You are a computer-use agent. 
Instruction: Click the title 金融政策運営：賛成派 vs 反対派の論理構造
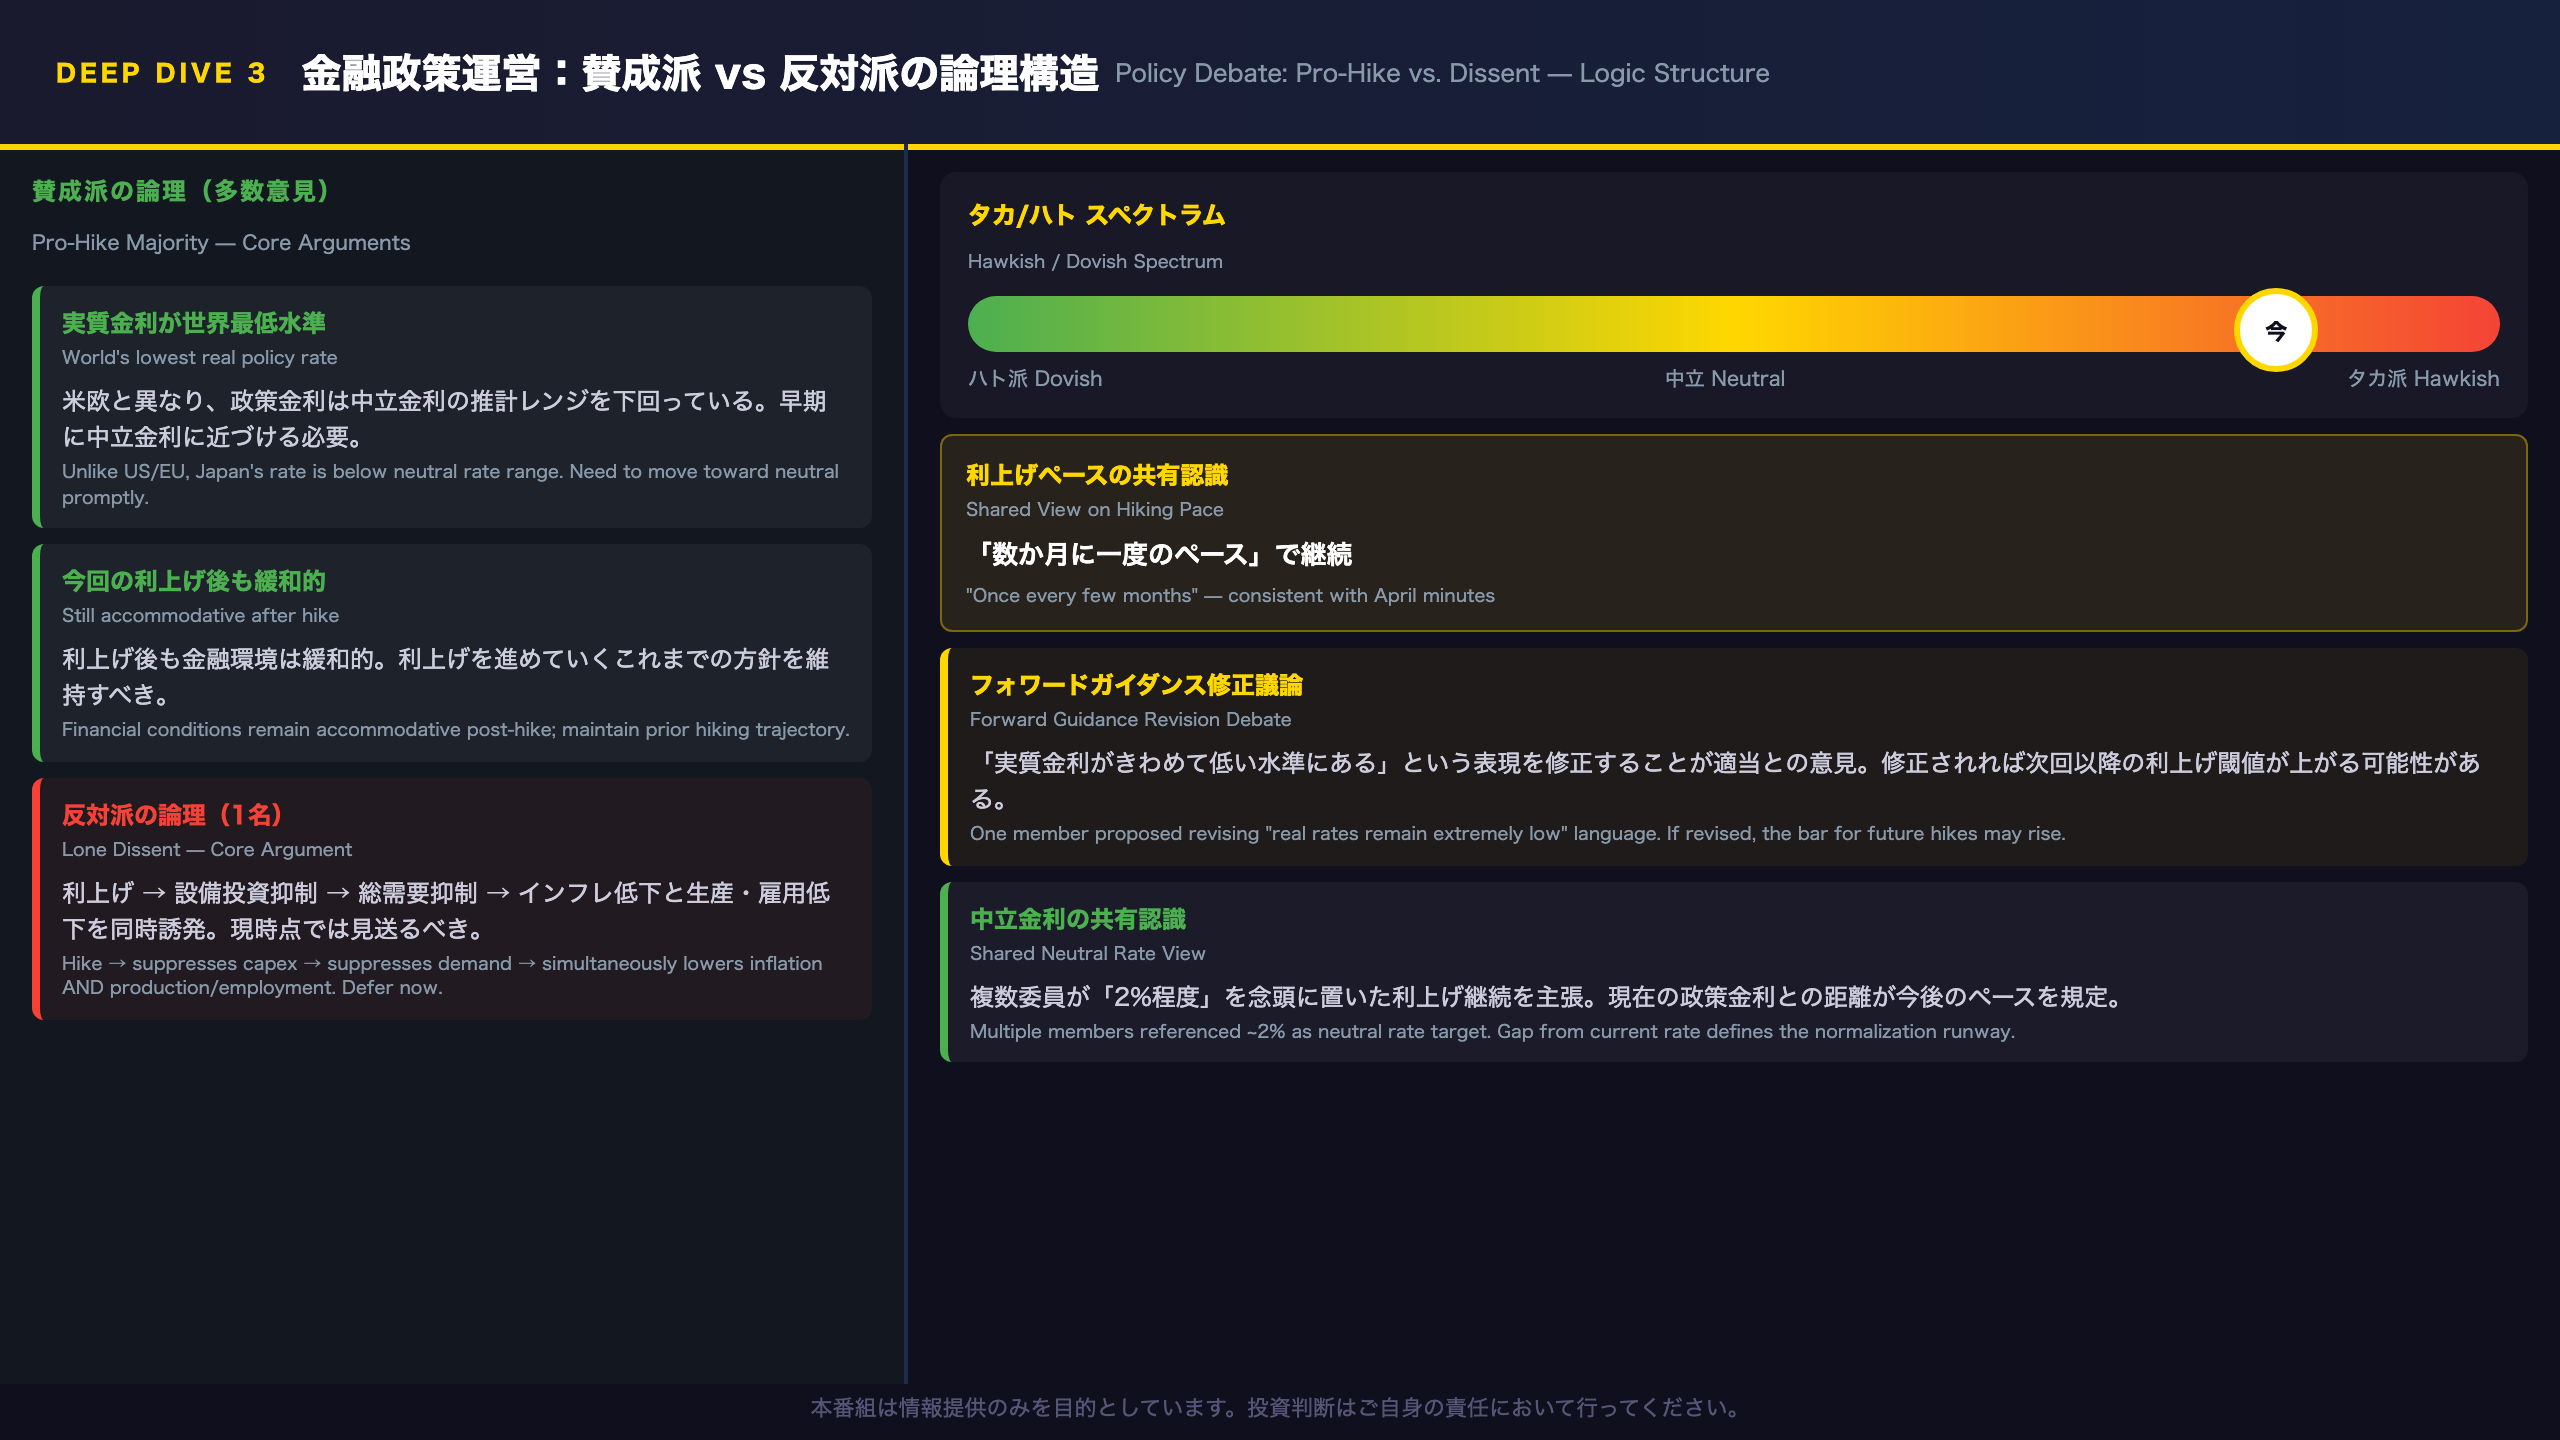point(700,73)
